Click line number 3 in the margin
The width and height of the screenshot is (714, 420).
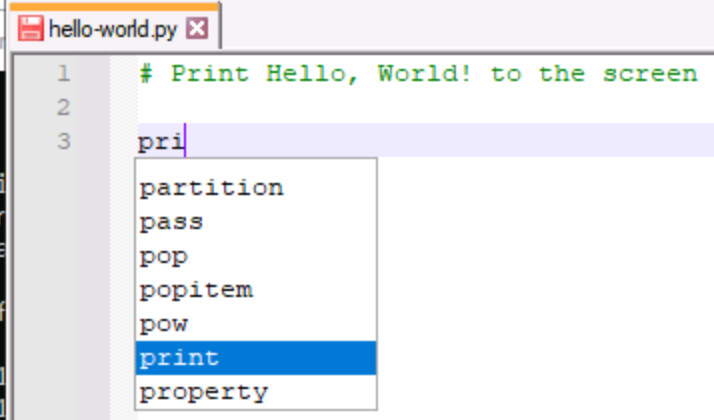tap(64, 141)
